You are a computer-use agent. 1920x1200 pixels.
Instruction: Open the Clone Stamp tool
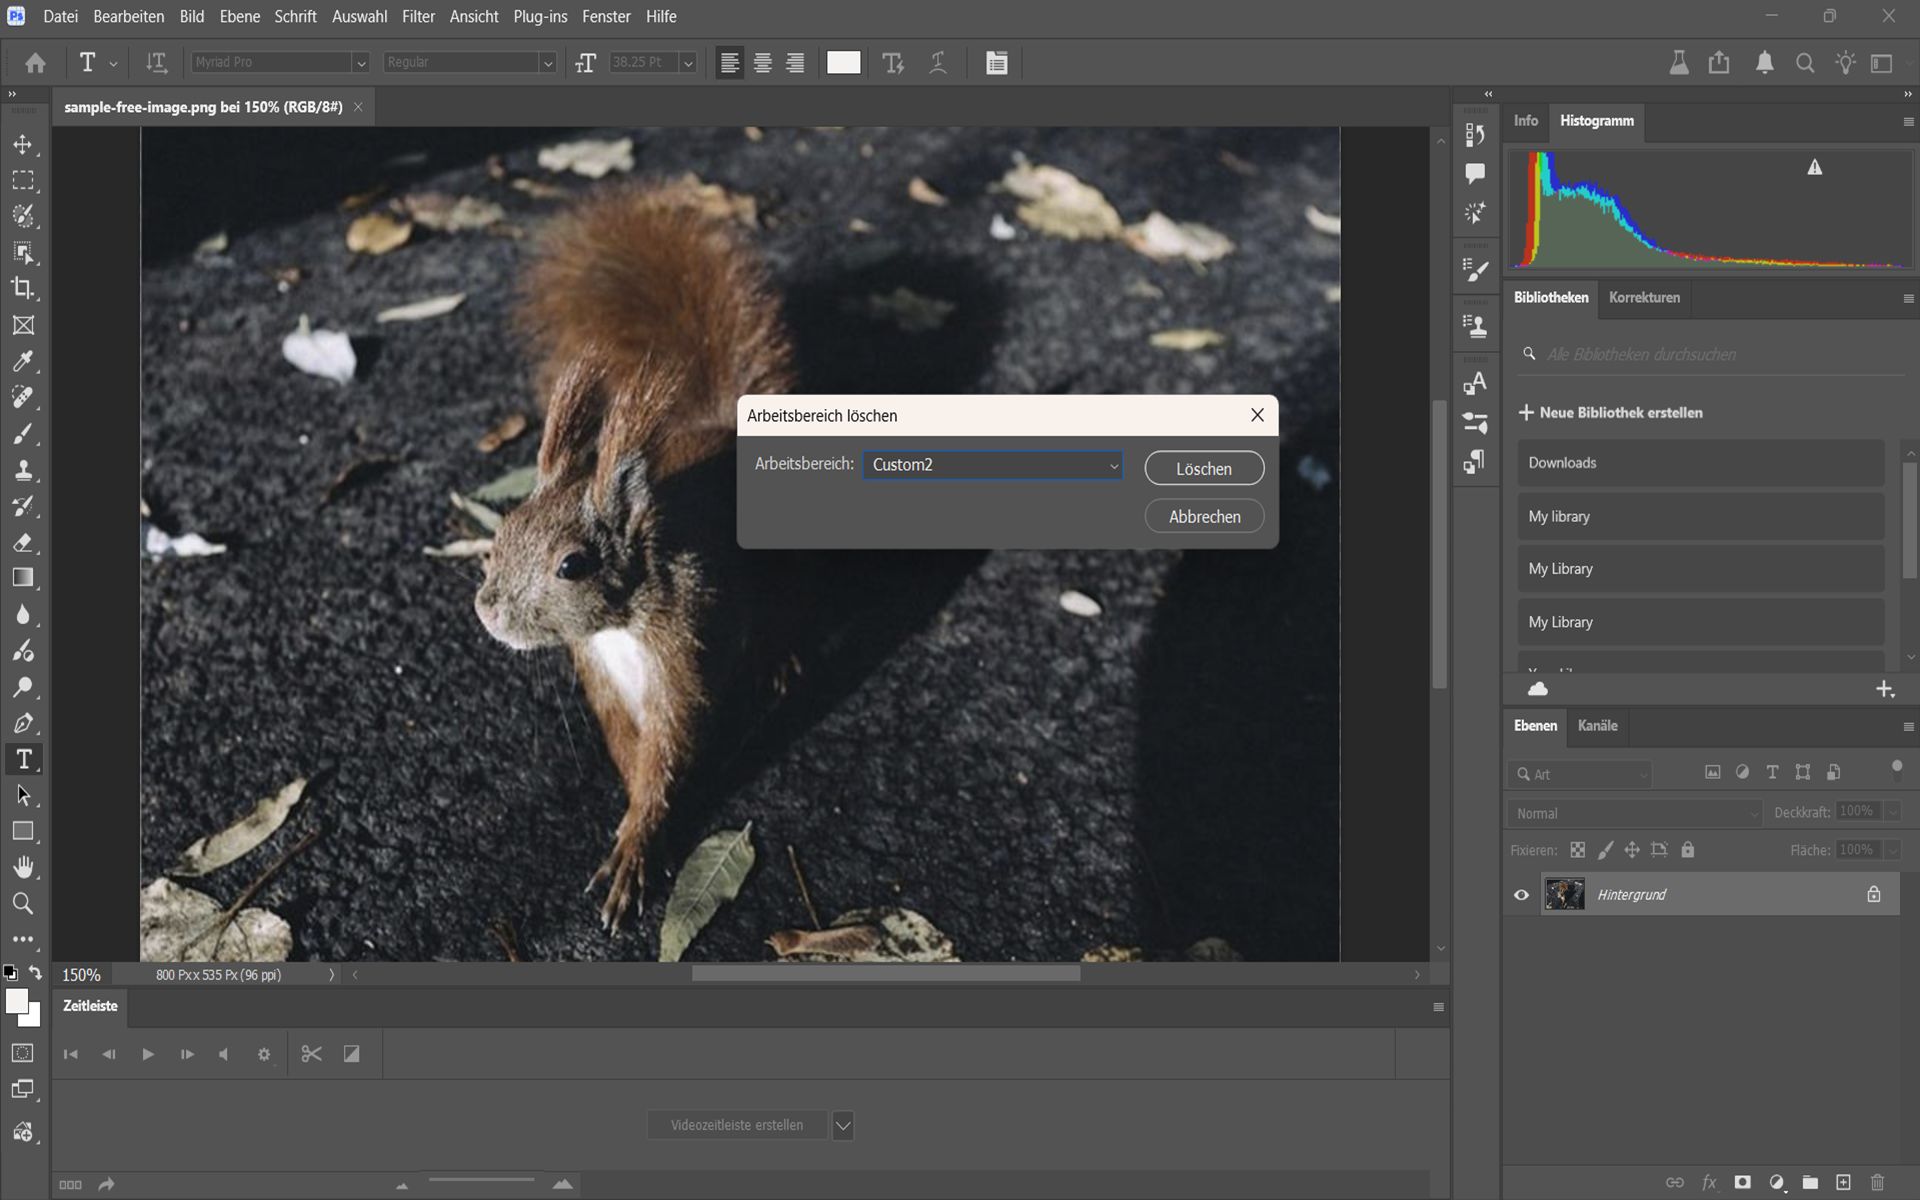click(24, 469)
